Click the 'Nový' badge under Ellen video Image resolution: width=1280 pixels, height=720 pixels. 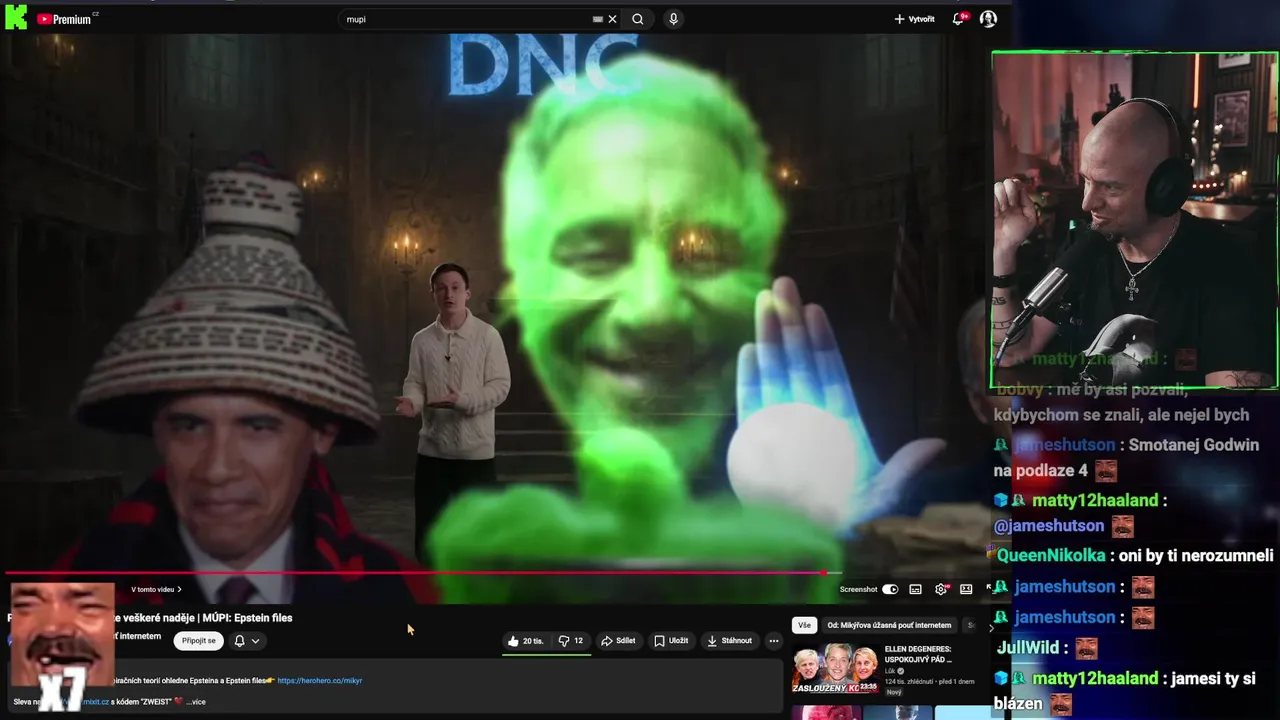pos(894,692)
